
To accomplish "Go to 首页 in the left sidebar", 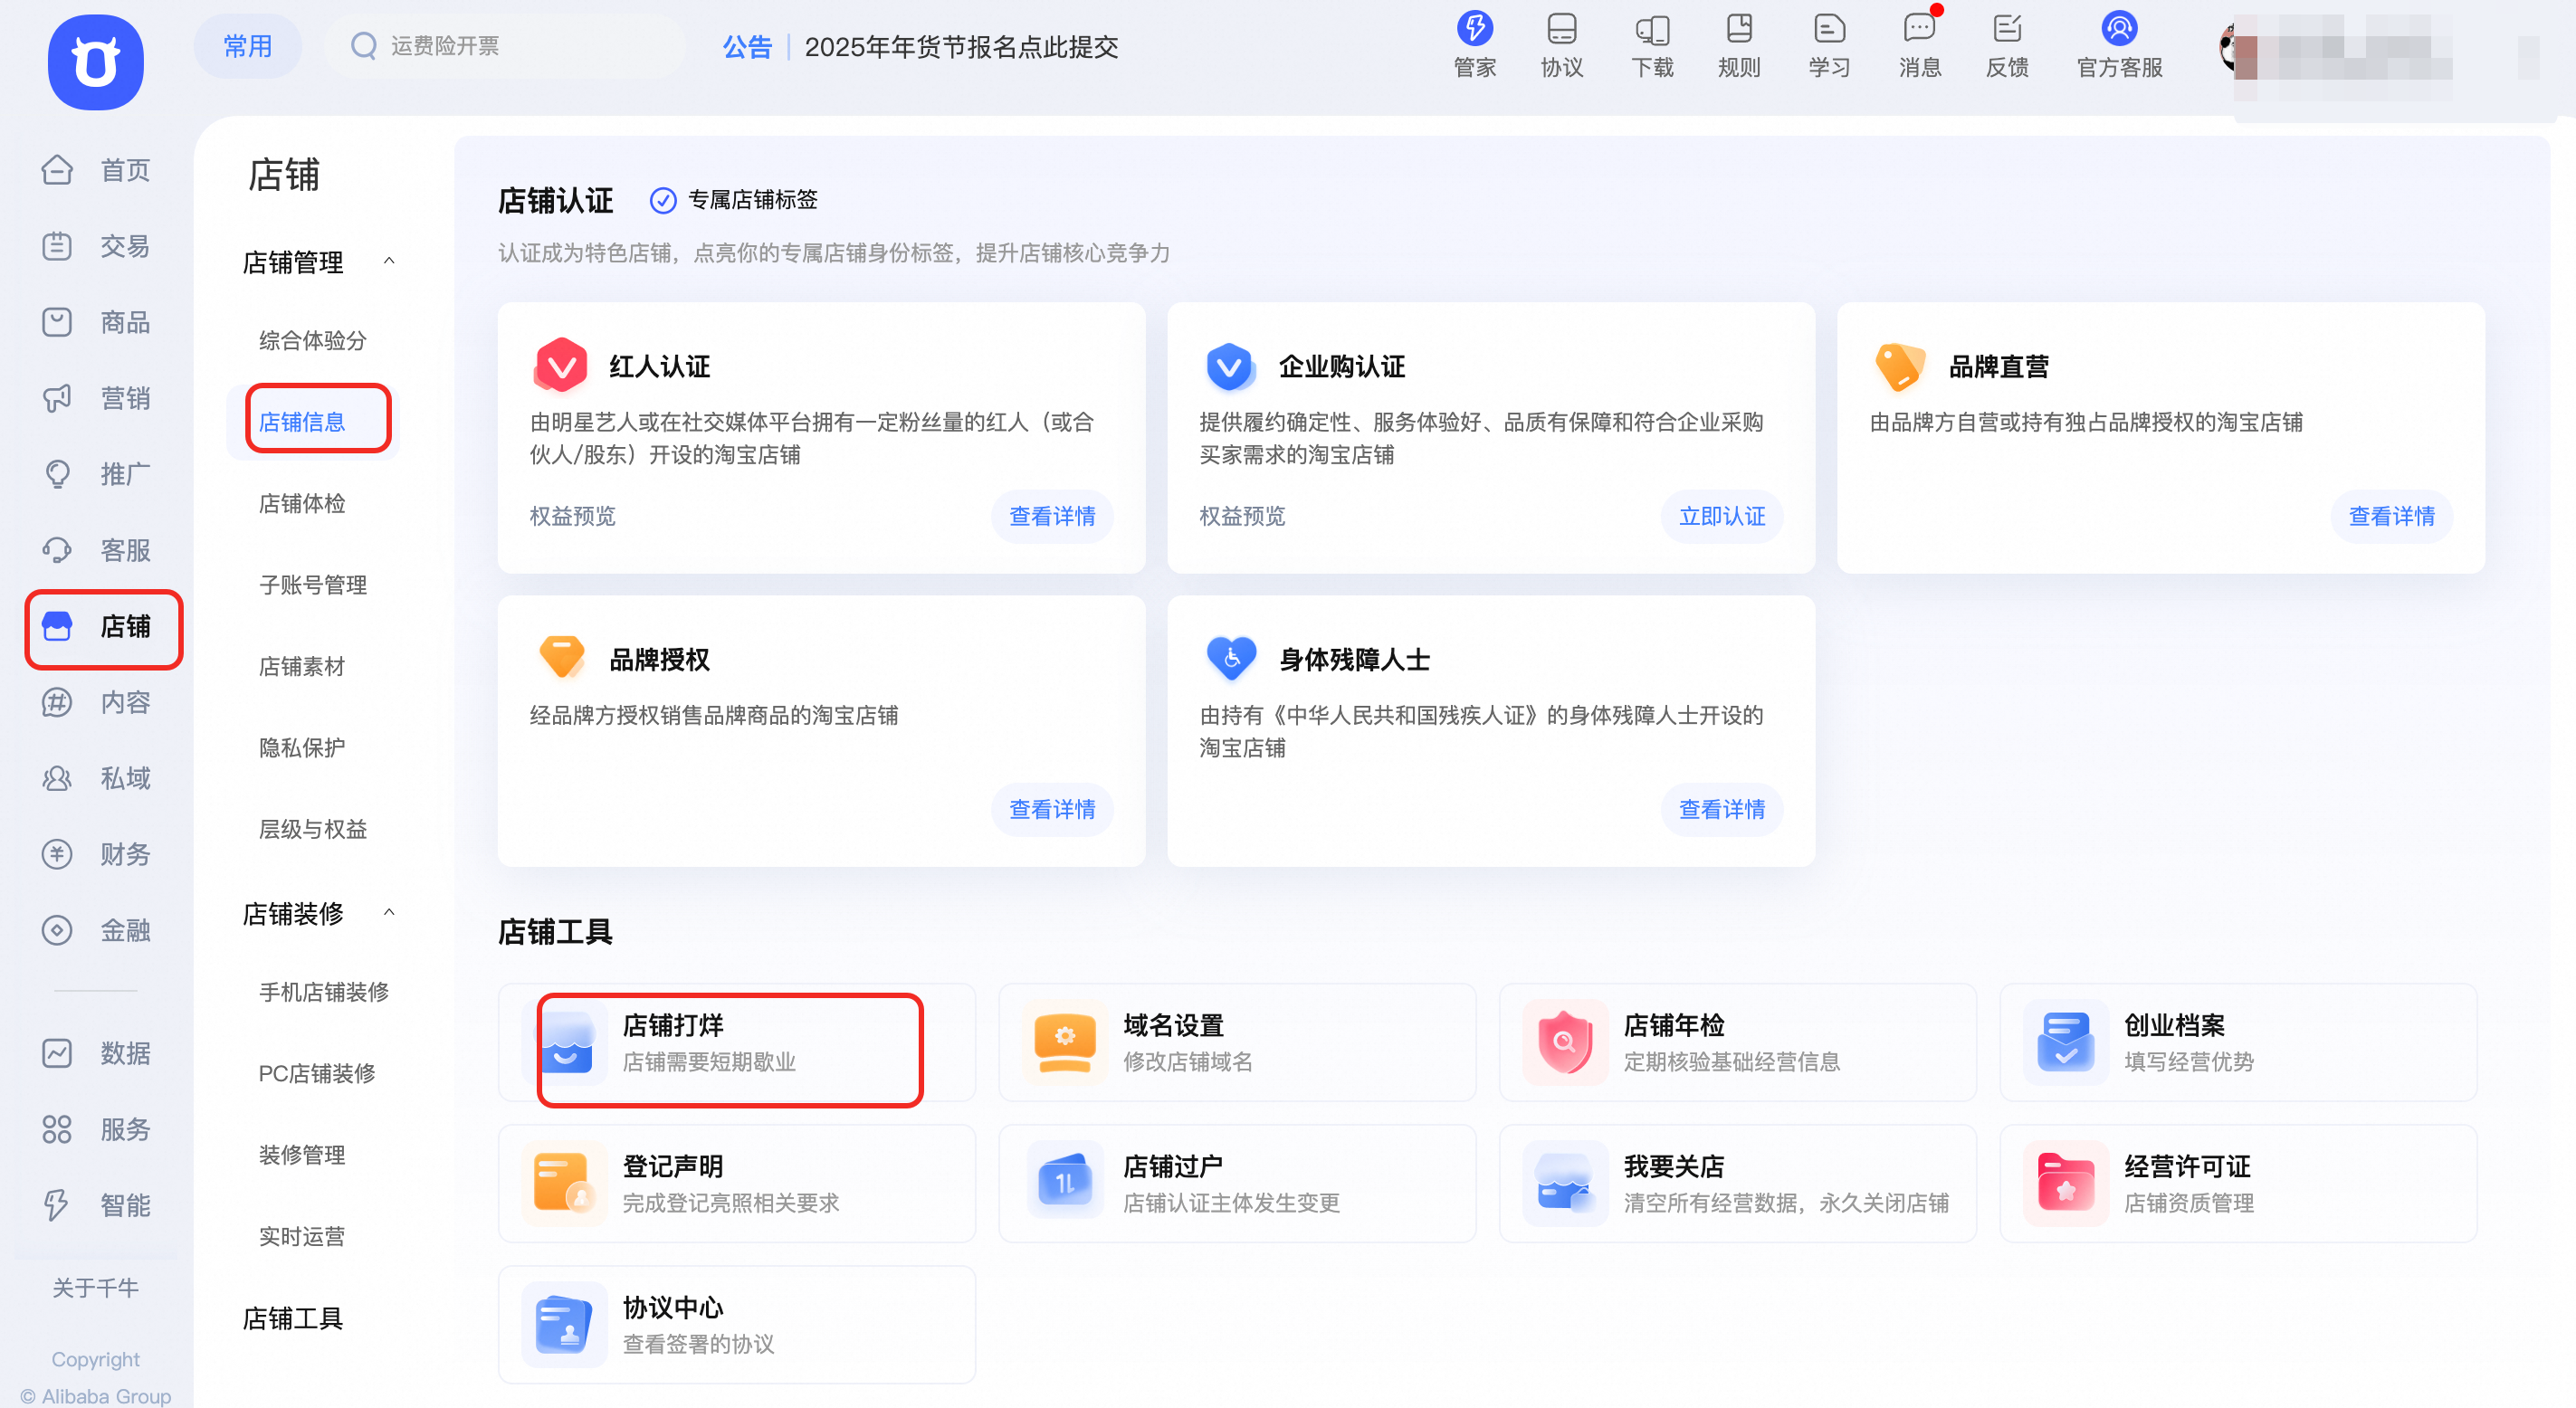I will tap(95, 170).
